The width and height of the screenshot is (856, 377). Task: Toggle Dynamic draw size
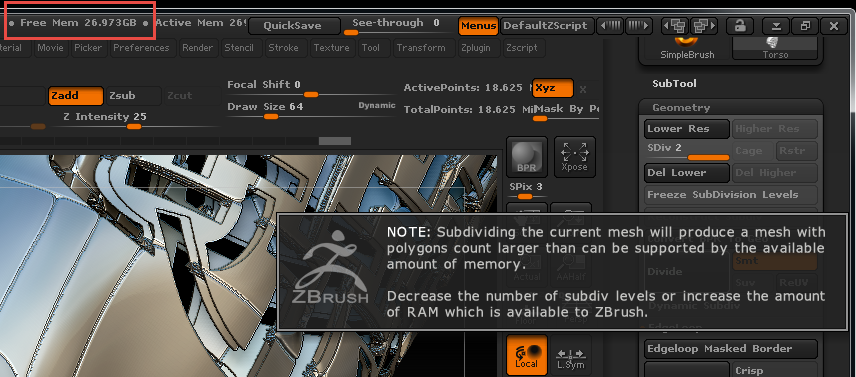click(x=377, y=106)
